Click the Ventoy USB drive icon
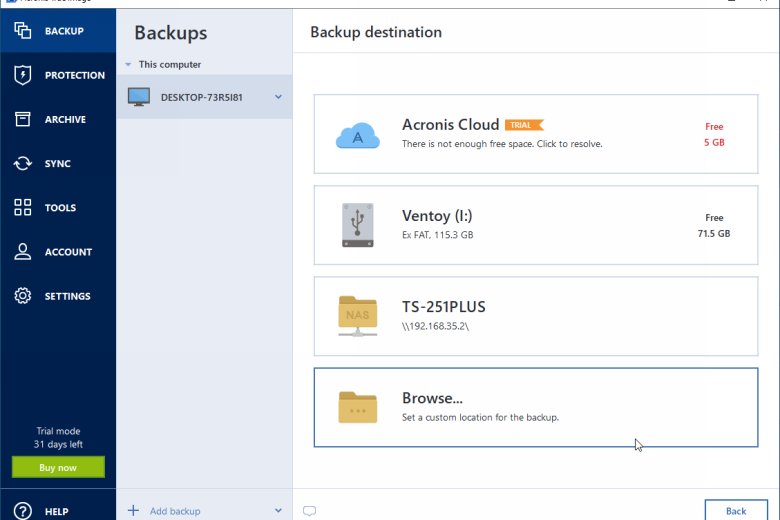Image resolution: width=780 pixels, height=520 pixels. [358, 225]
